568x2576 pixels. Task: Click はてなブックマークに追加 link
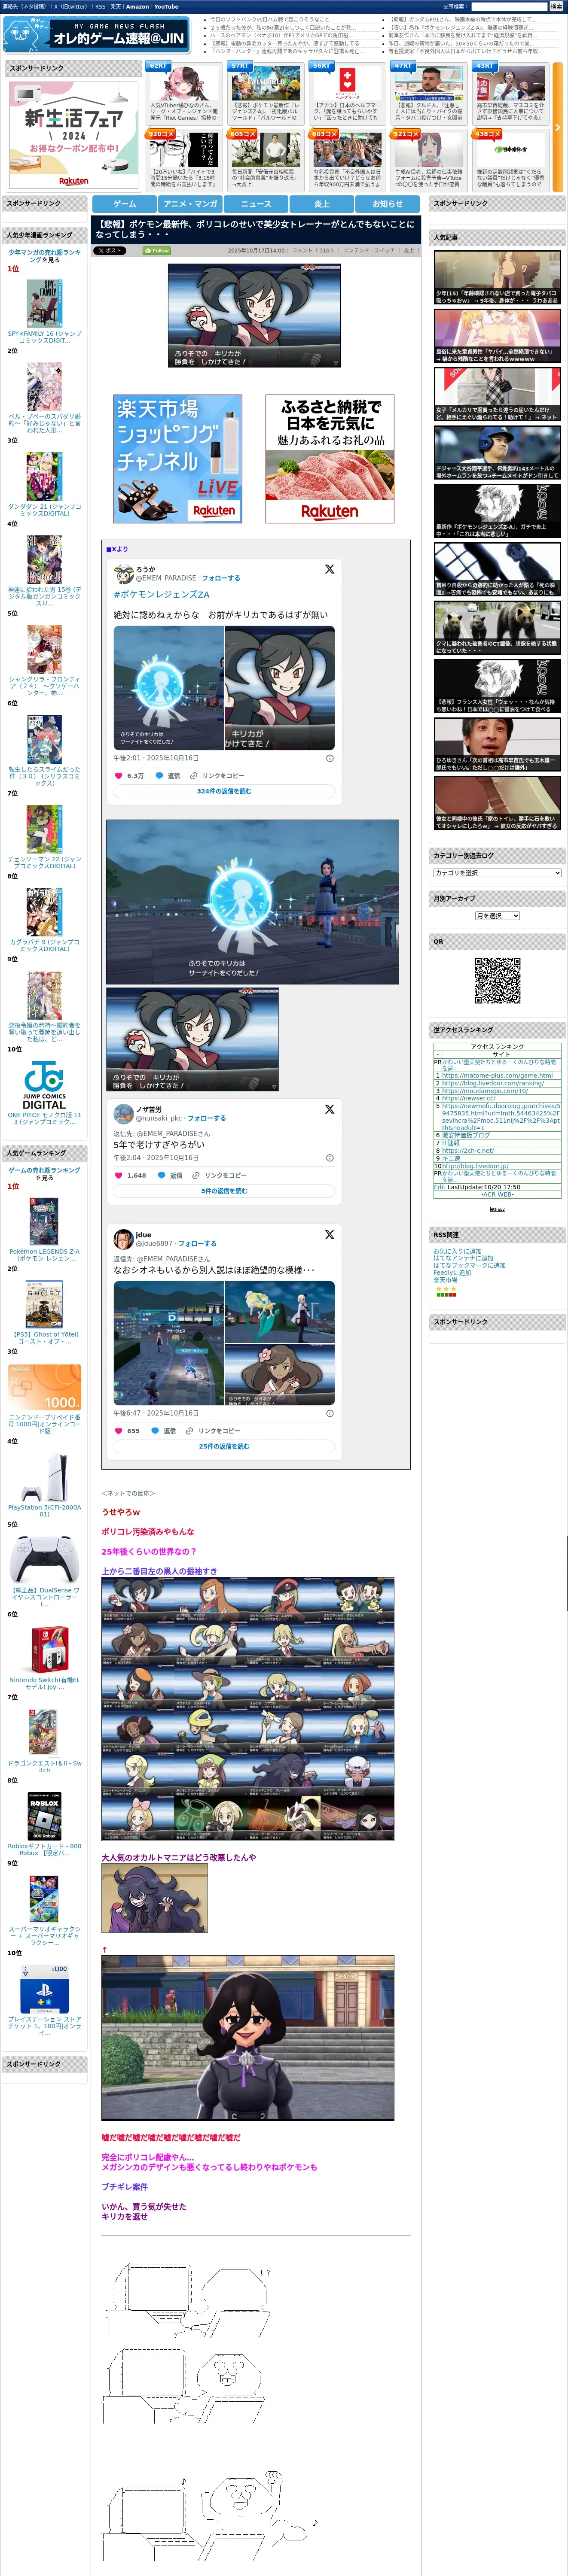tap(469, 1265)
